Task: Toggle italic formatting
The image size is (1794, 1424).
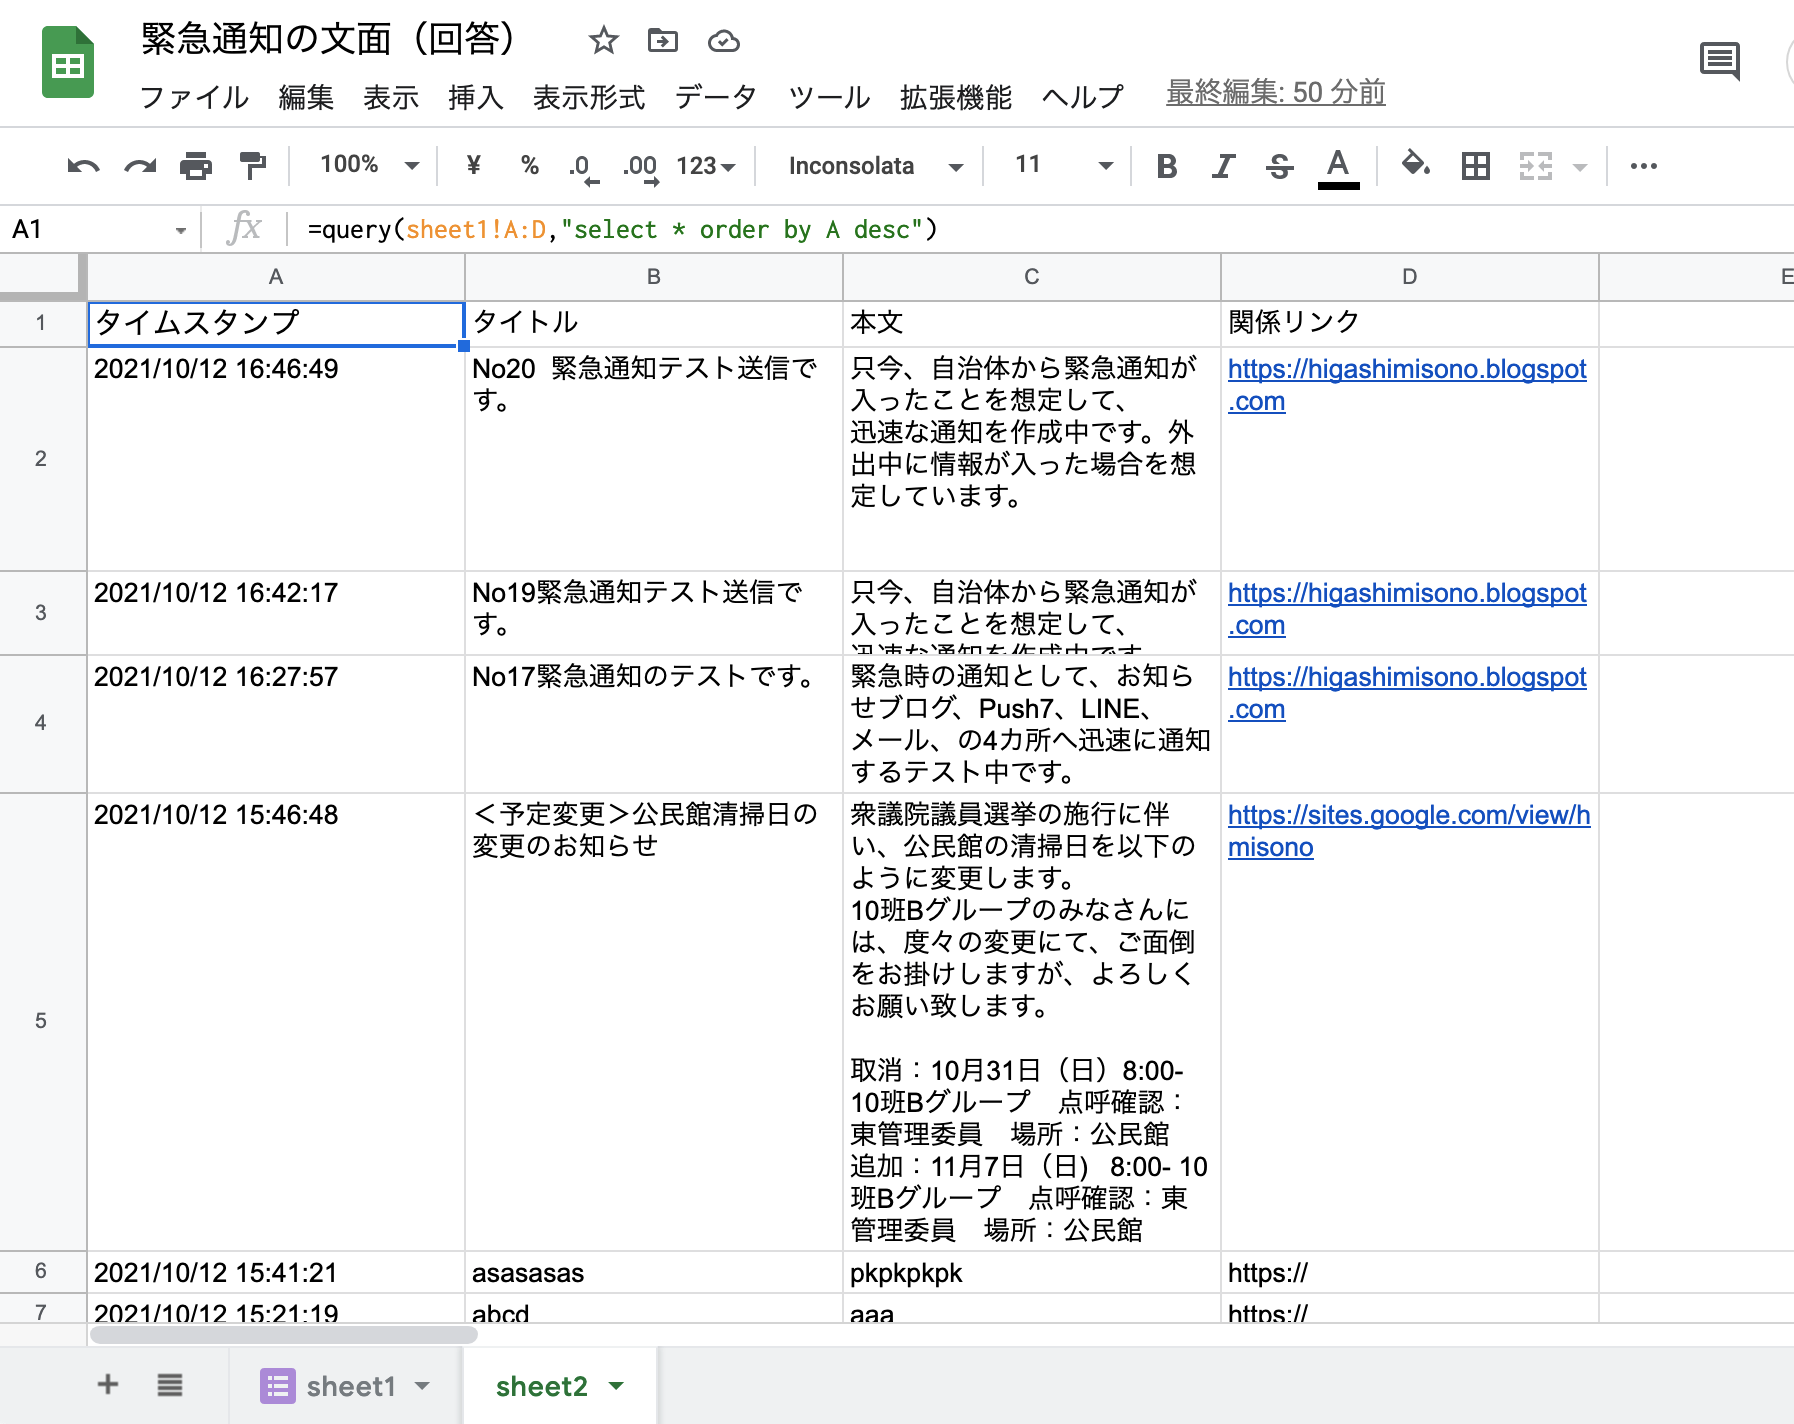Action: click(x=1223, y=166)
